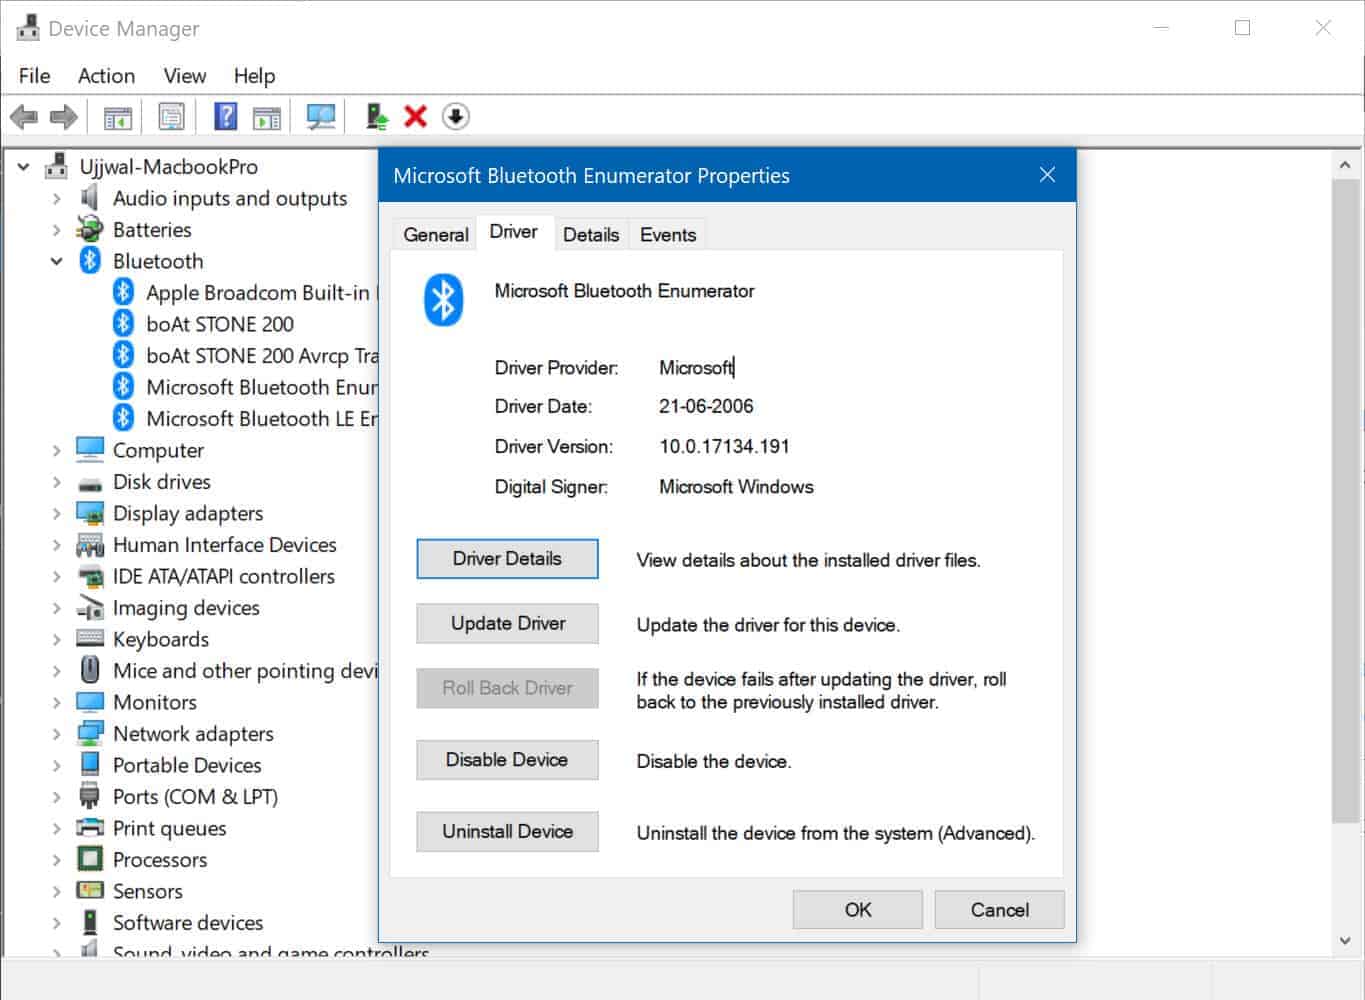Expand the Imaging devices chevron
The image size is (1365, 1000).
coord(57,608)
